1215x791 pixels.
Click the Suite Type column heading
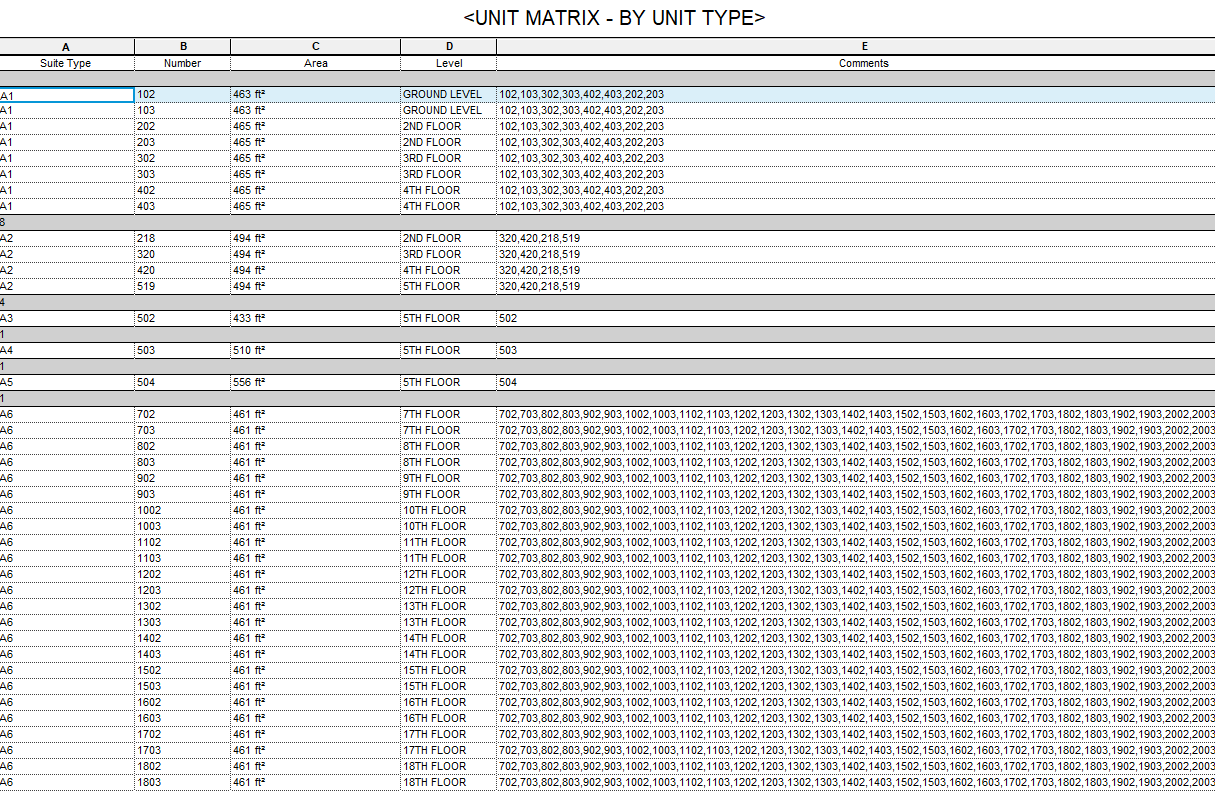(66, 63)
